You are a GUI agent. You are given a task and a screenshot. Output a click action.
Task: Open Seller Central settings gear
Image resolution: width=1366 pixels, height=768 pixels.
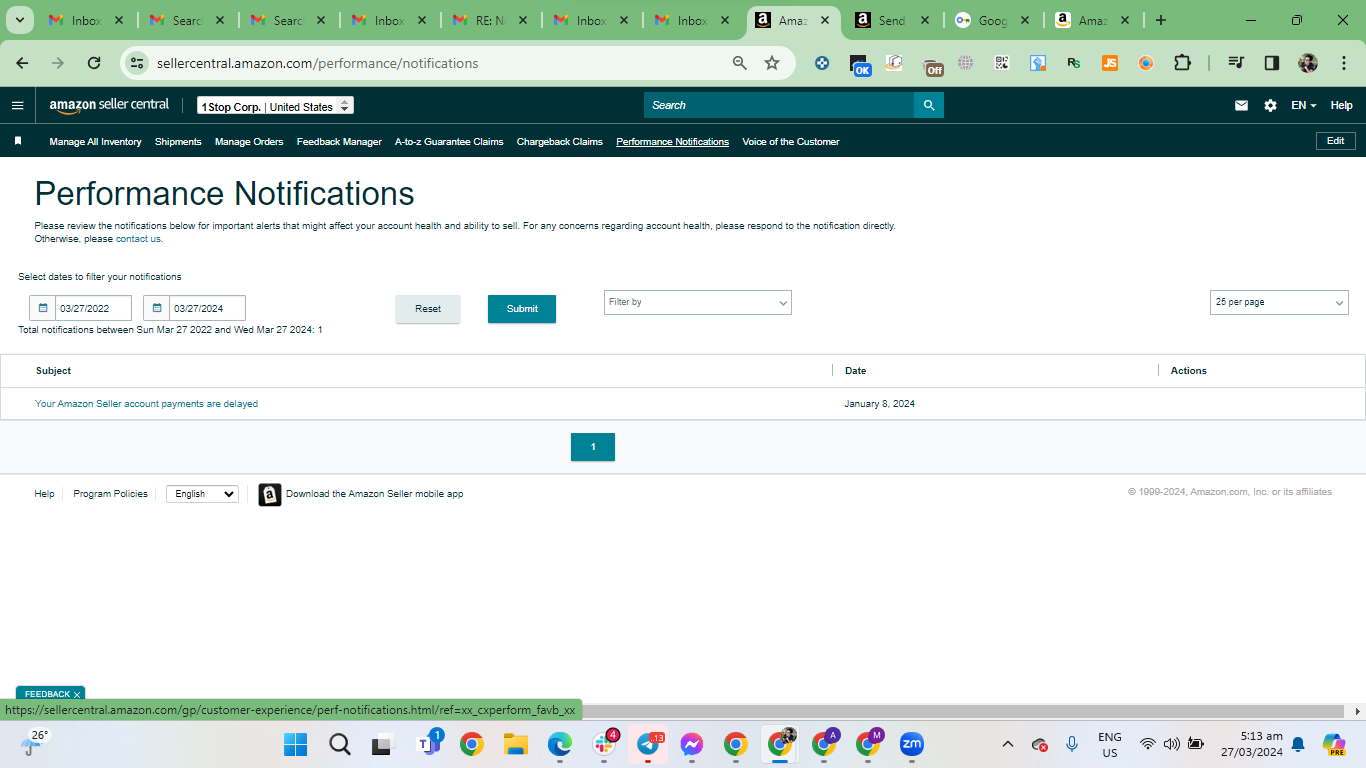point(1270,105)
